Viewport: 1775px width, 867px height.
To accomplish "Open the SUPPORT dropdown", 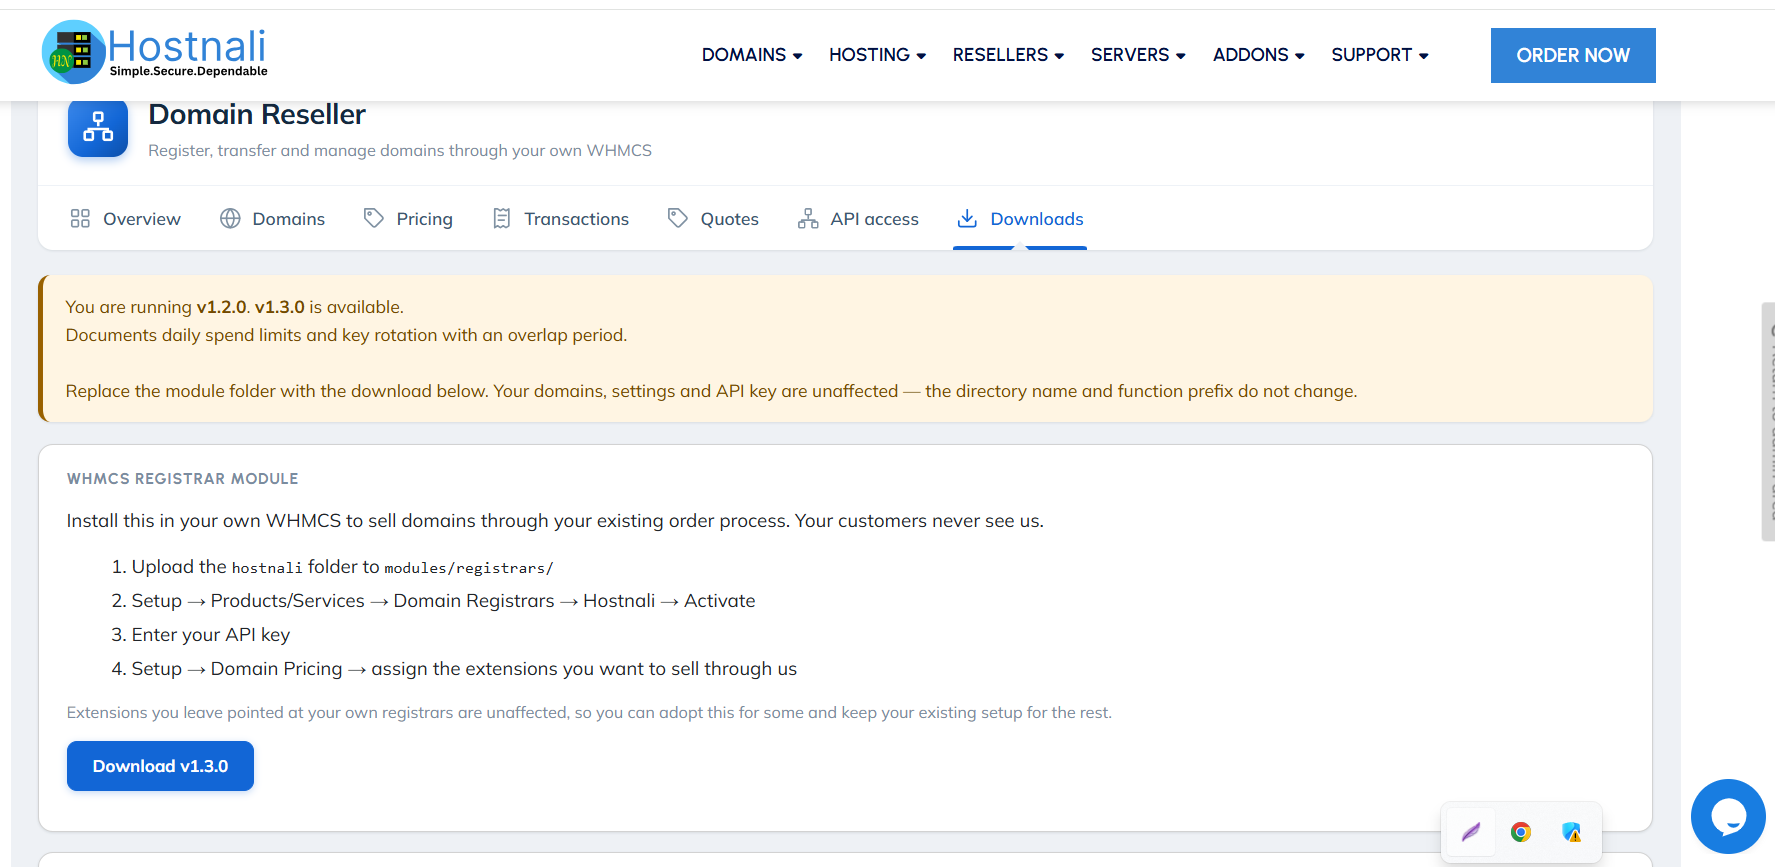I will point(1380,55).
